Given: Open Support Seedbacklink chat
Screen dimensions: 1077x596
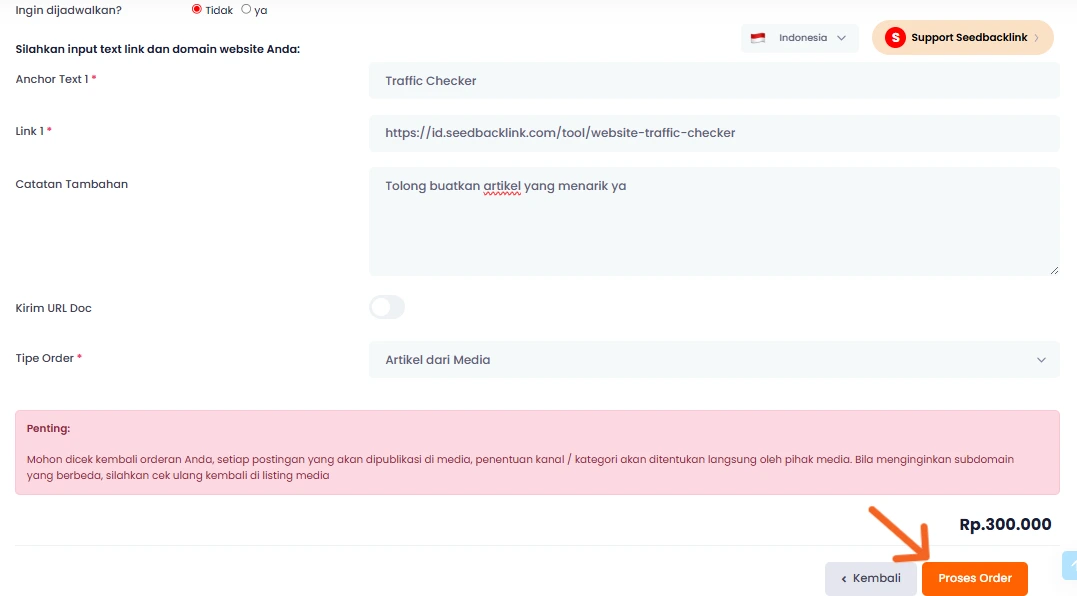Looking at the screenshot, I should tap(962, 38).
